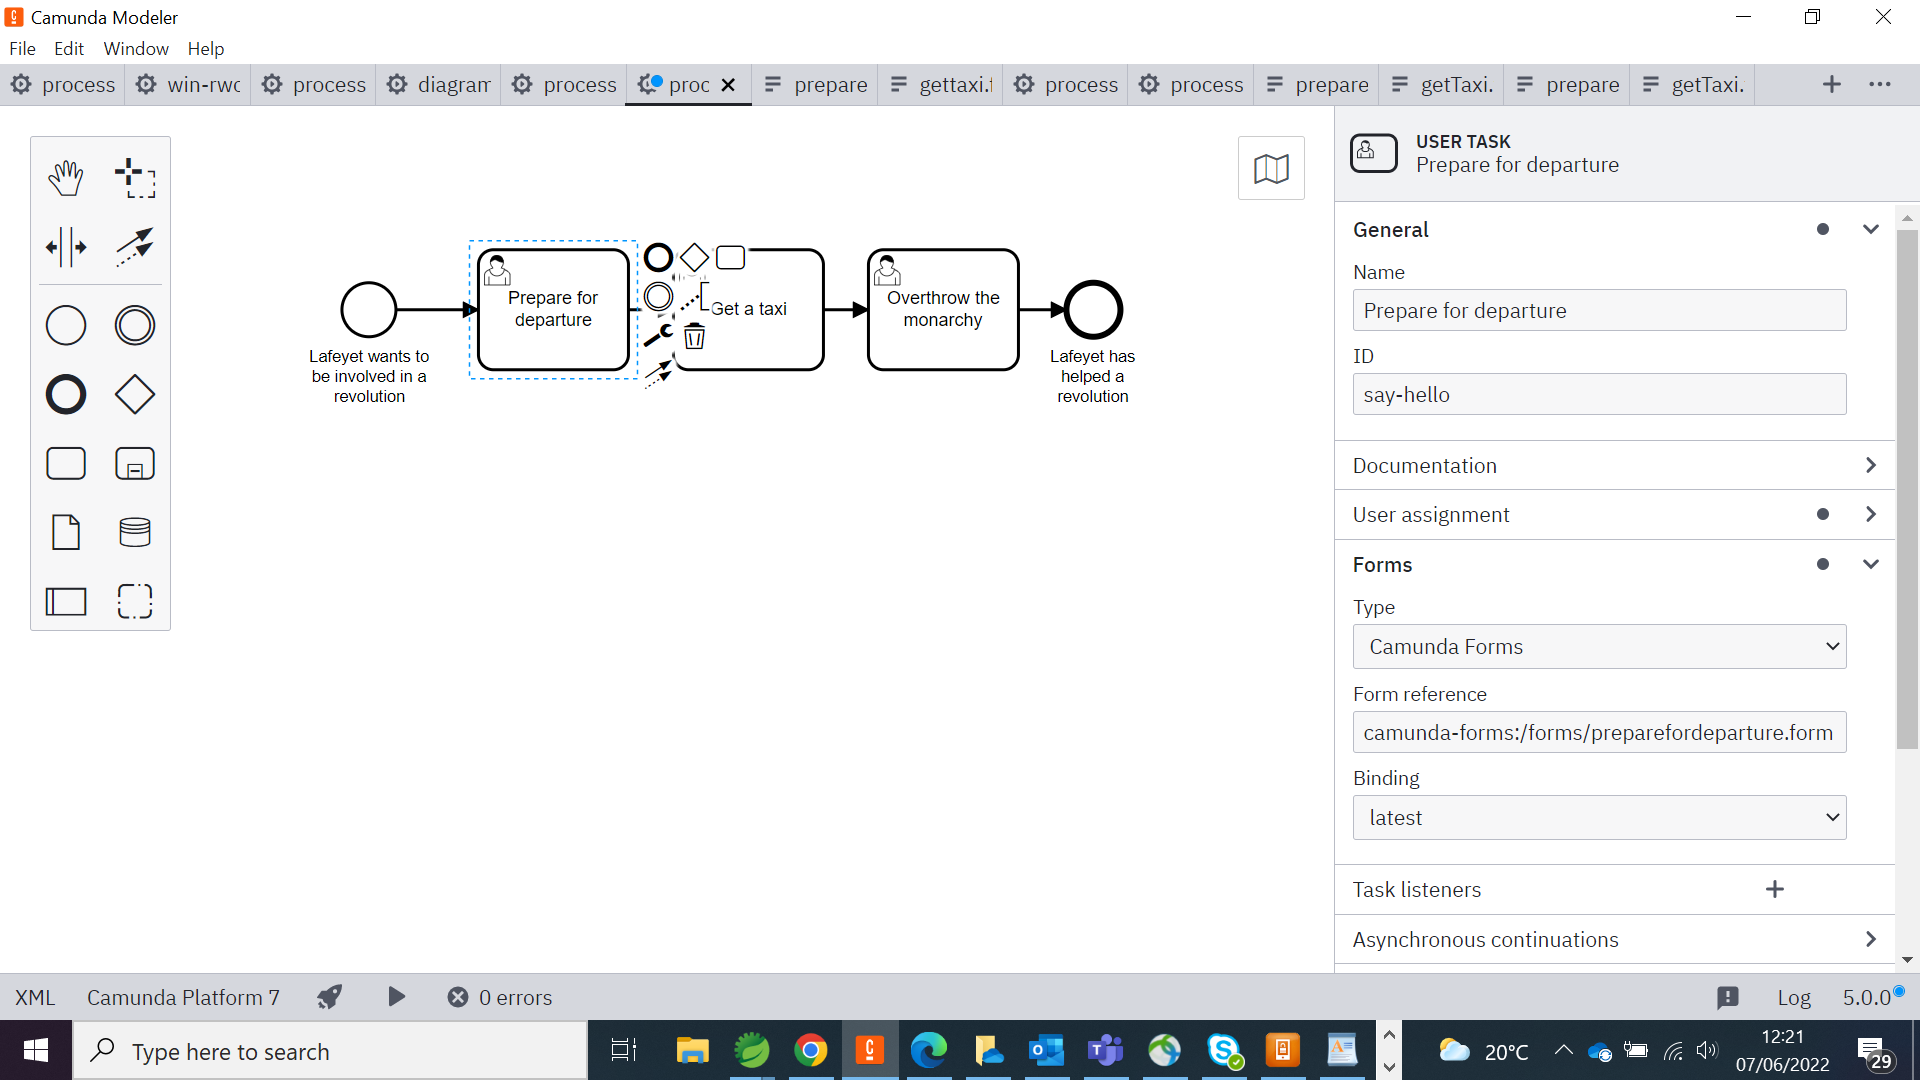The width and height of the screenshot is (1920, 1080).
Task: Deploy the diagram using the rocket icon
Action: coord(329,997)
